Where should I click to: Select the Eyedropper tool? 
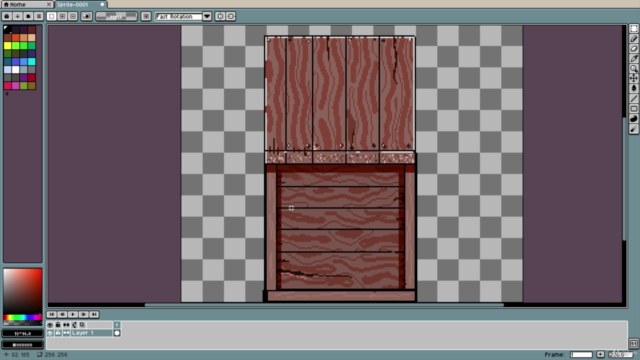[x=633, y=58]
